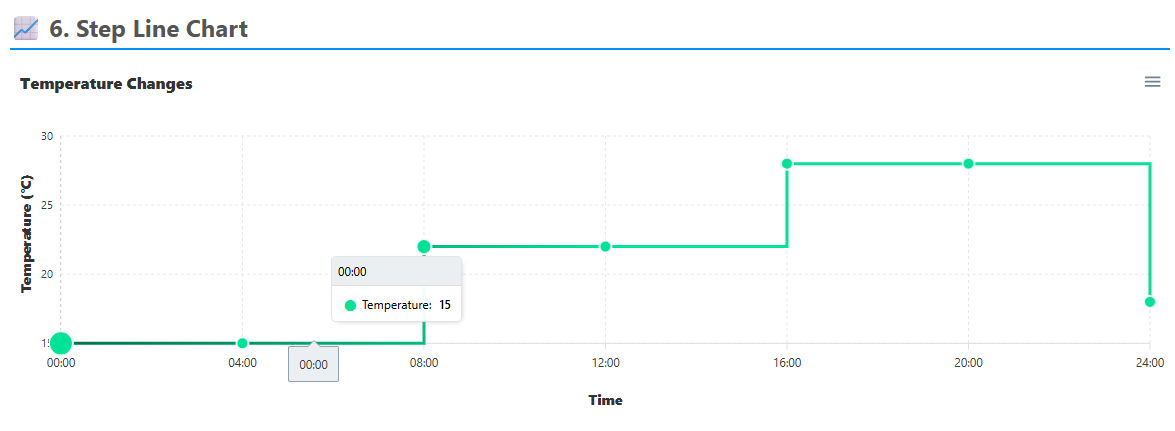This screenshot has width=1175, height=431.
Task: Click the chart emoji beside the heading
Action: pos(25,29)
